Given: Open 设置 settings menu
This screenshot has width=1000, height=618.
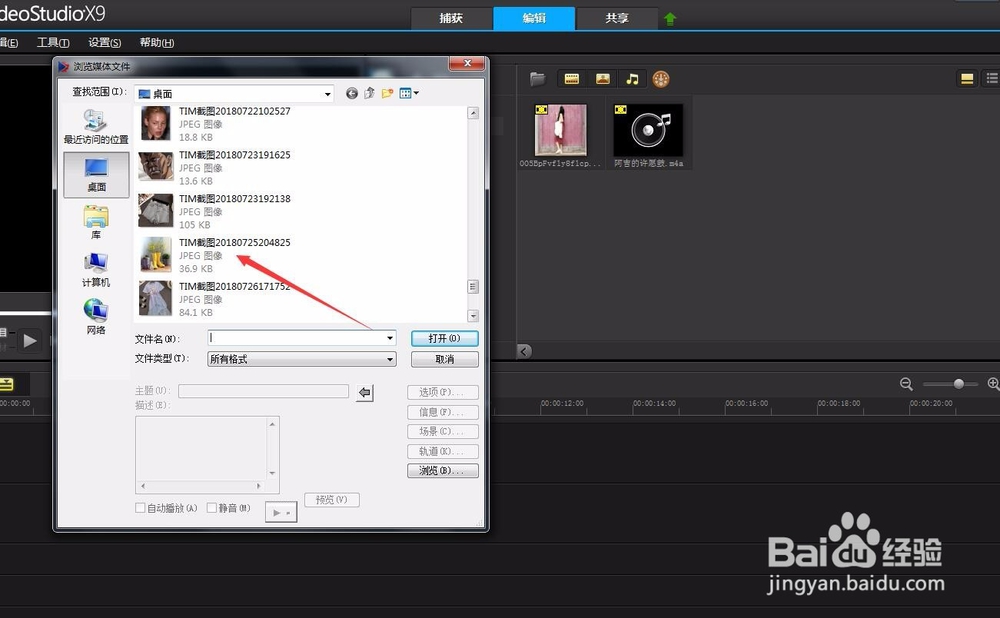Looking at the screenshot, I should click(x=105, y=43).
